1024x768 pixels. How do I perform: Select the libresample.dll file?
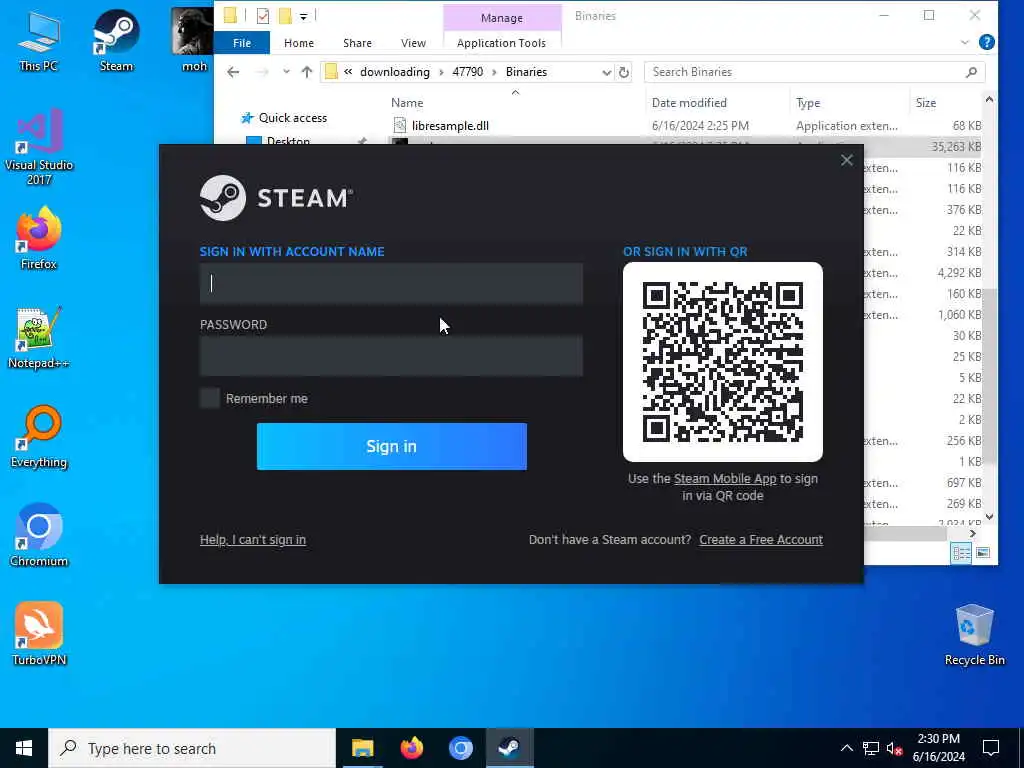[450, 125]
